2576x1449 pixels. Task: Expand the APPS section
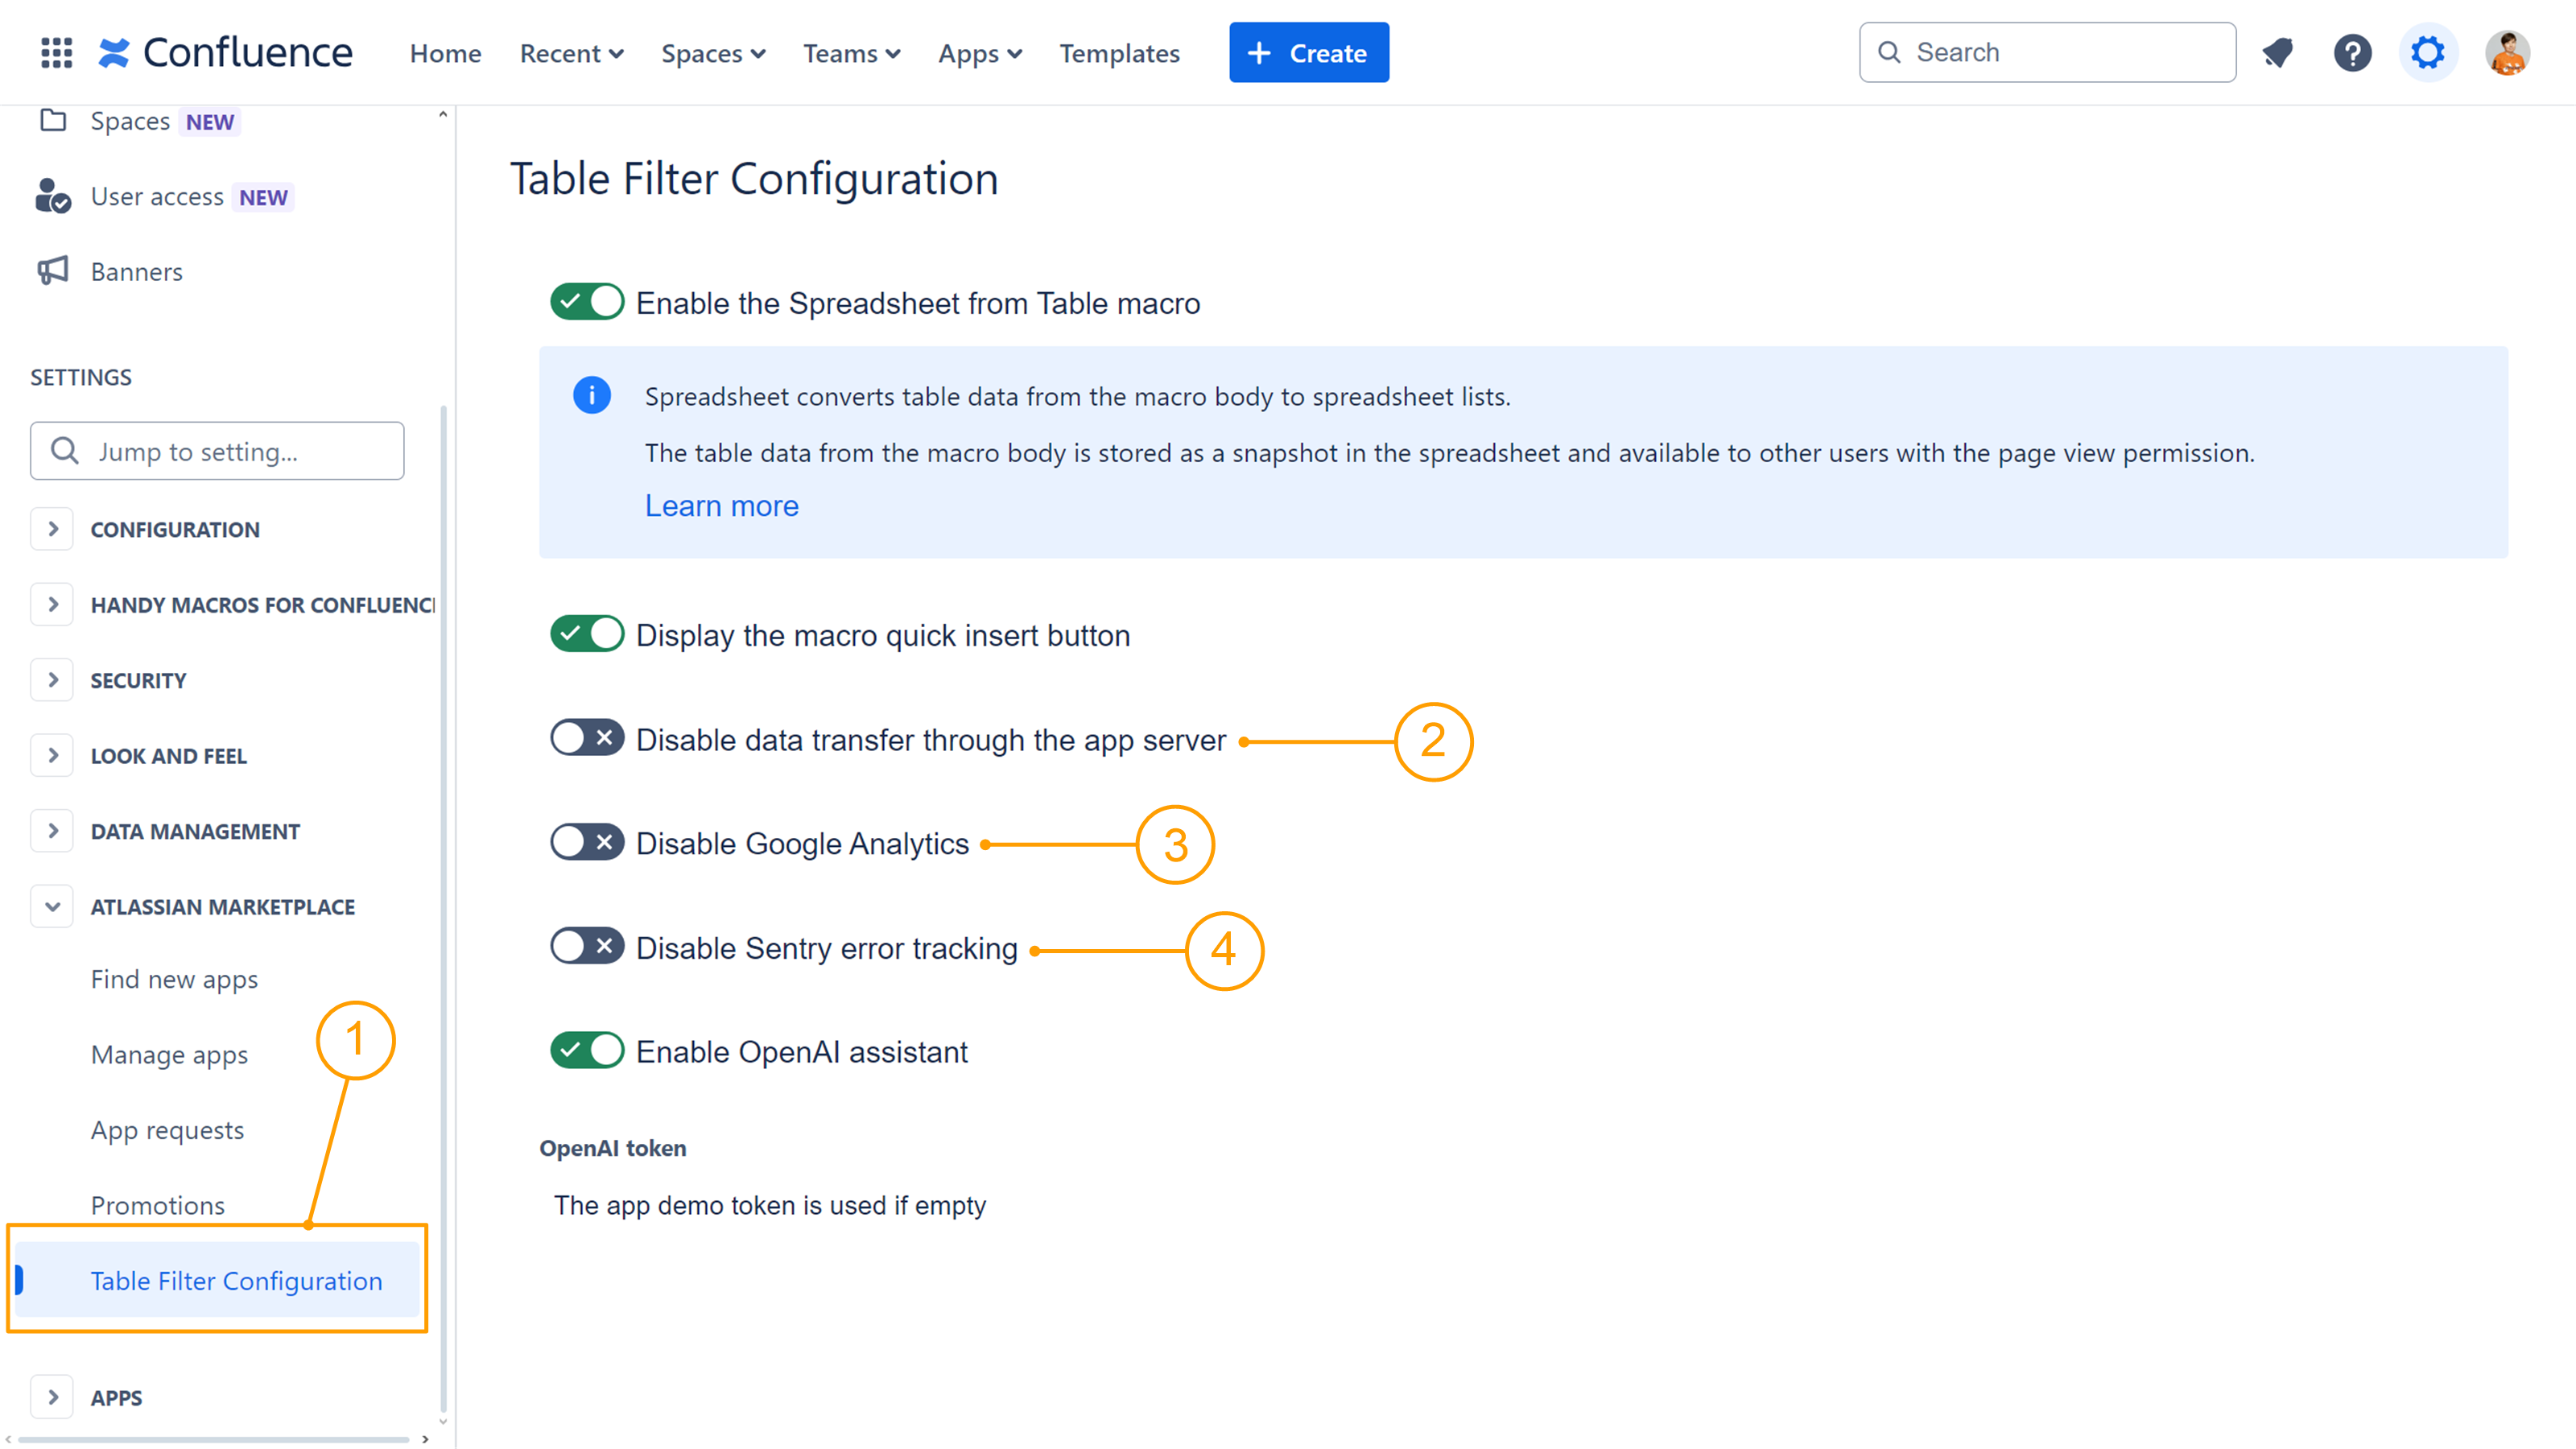pos(52,1397)
